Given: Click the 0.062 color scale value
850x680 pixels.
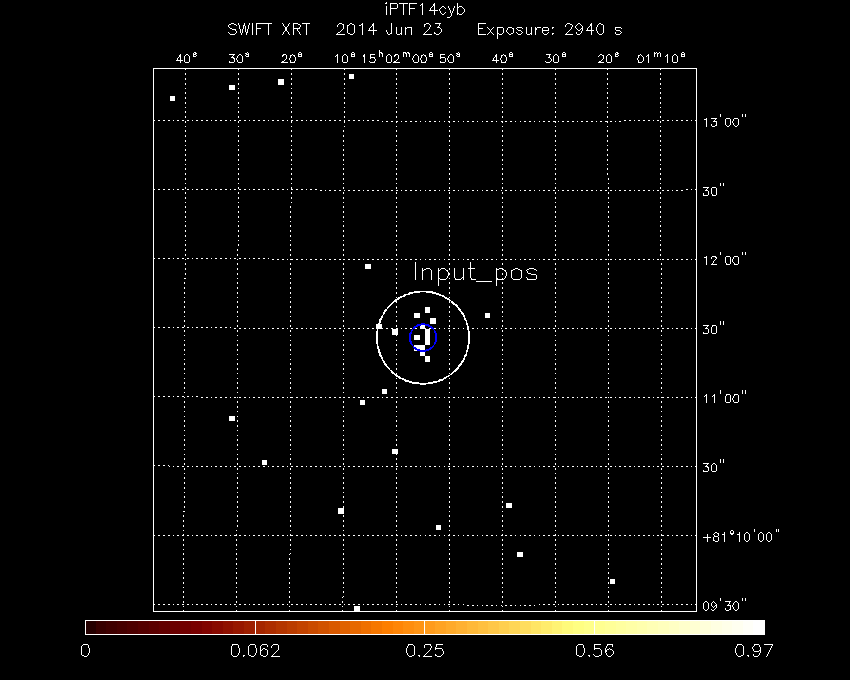Looking at the screenshot, I should click(x=255, y=652).
